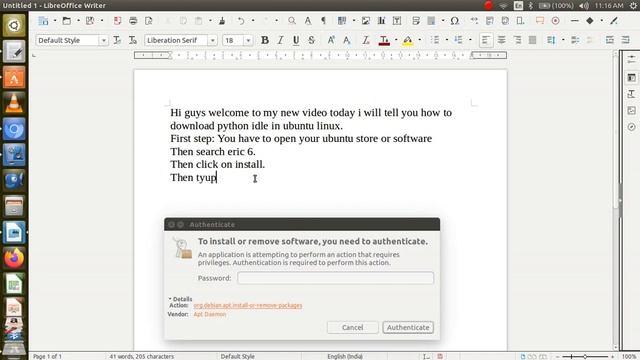Expand New document dropdown arrow
Viewport: 640px width, 360px height.
55,21
